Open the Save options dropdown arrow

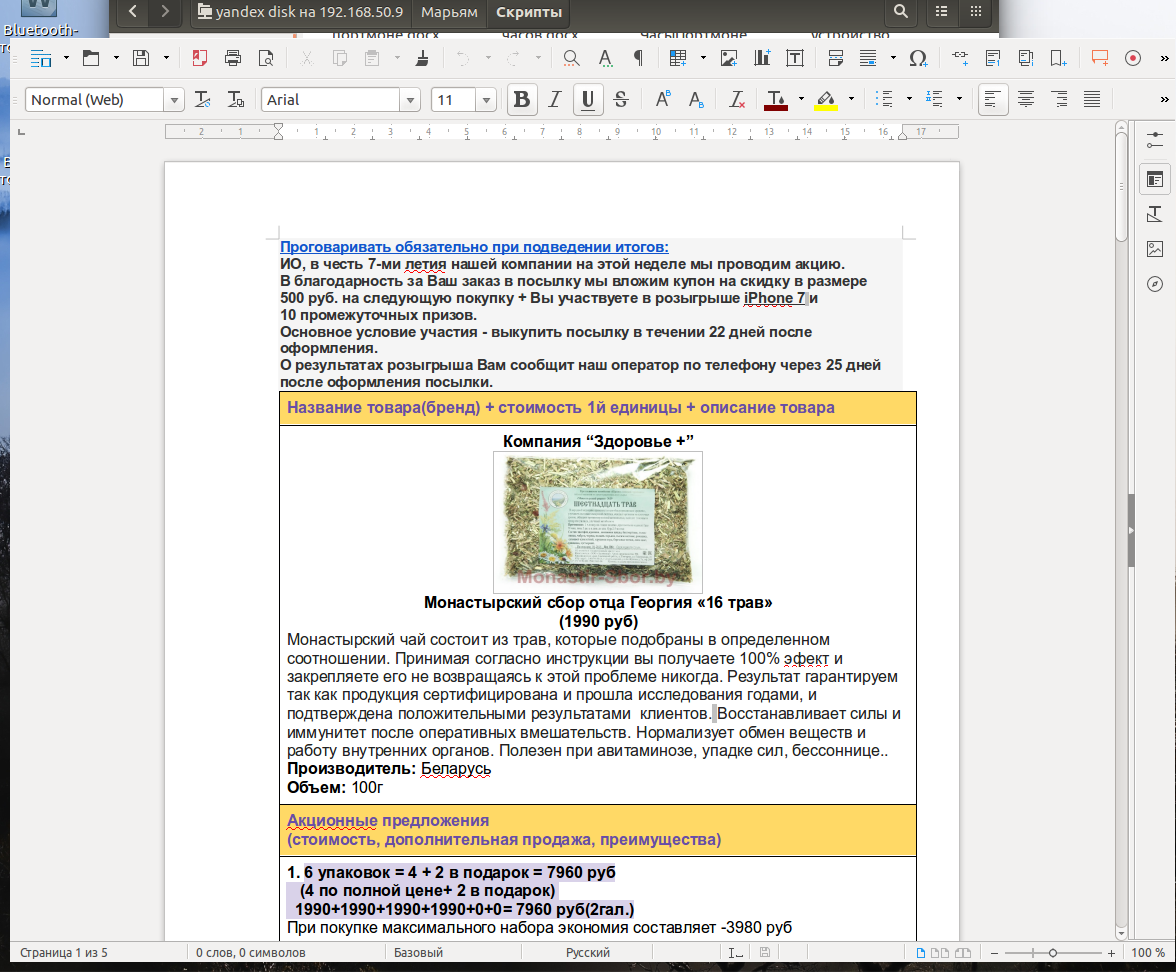click(x=166, y=58)
